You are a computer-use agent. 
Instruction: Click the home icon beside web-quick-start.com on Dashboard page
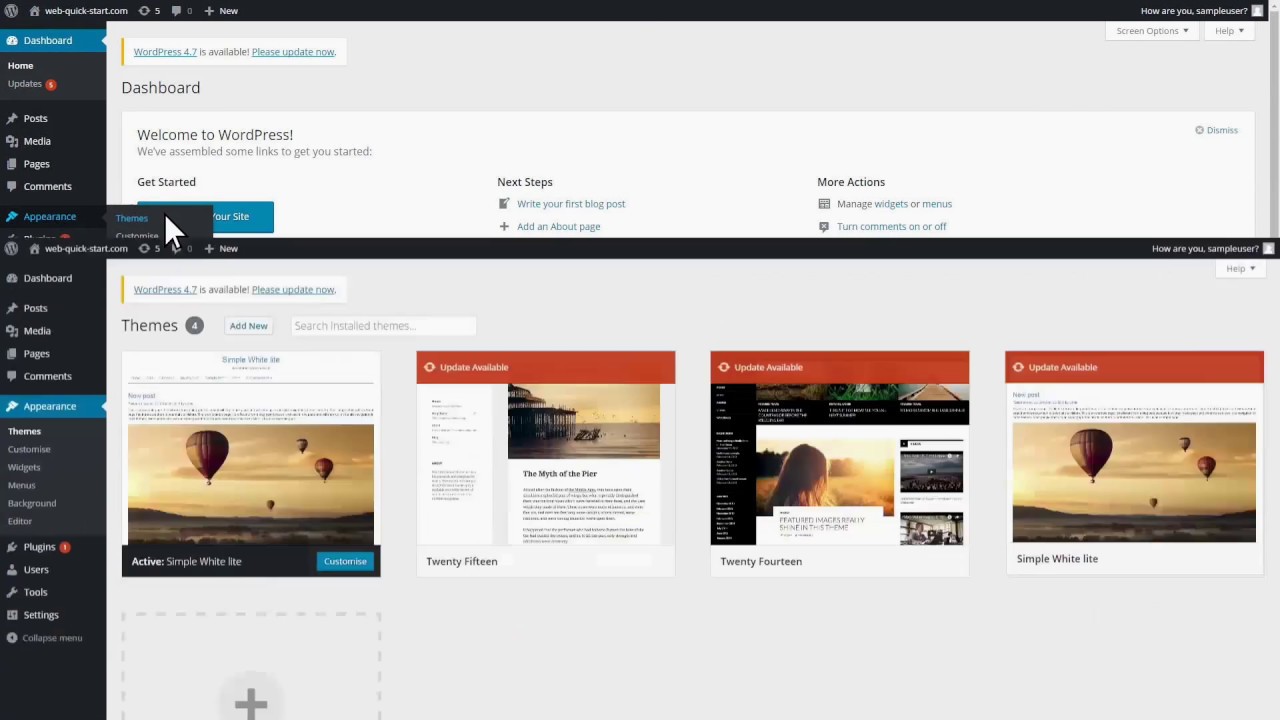pyautogui.click(x=35, y=11)
